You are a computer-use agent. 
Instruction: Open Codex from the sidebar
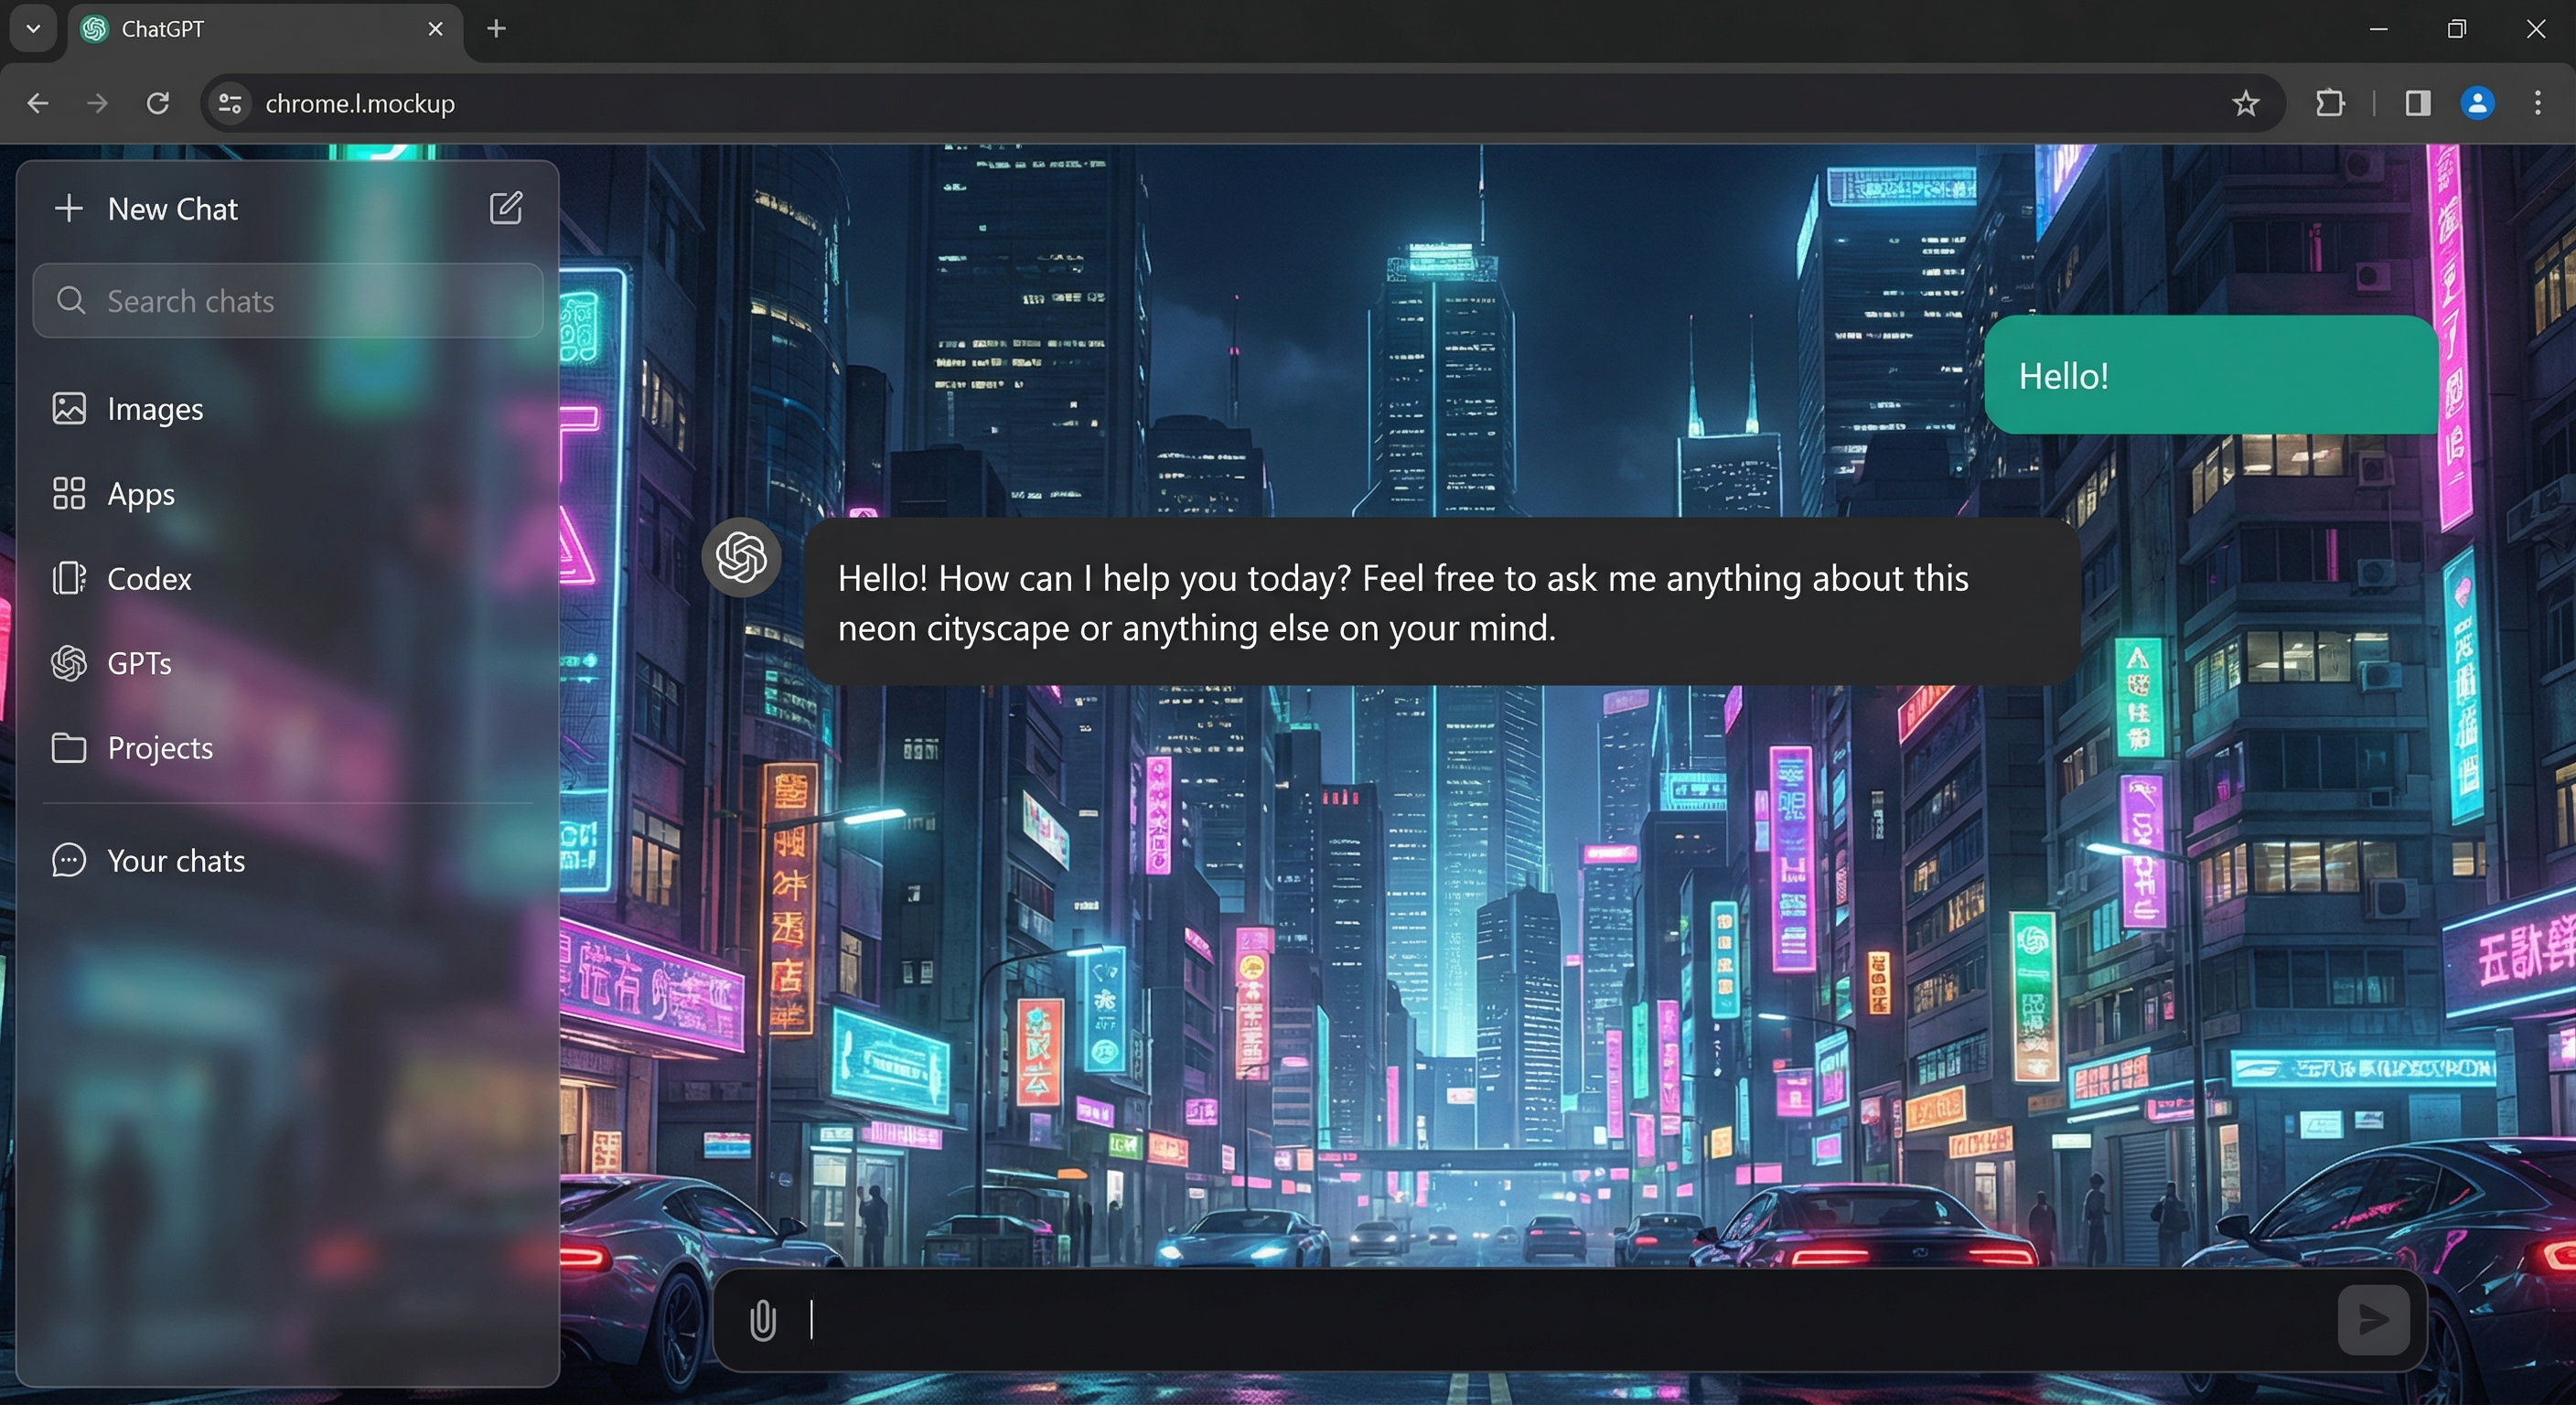(x=150, y=579)
